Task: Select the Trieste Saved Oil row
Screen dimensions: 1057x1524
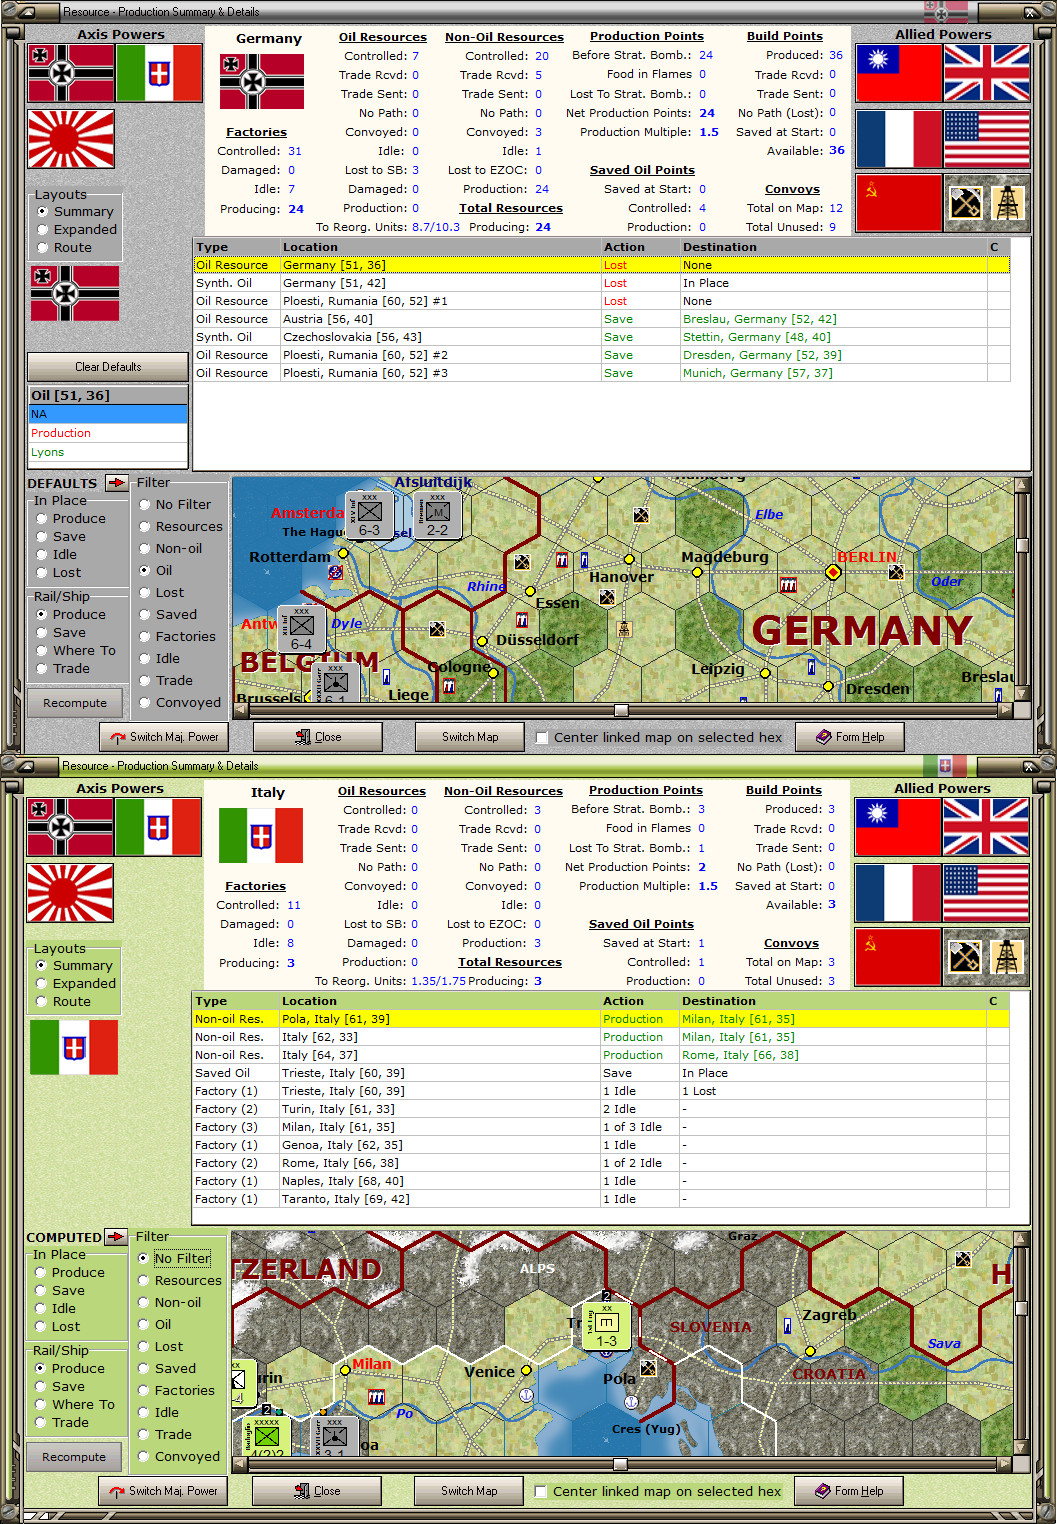Action: click(600, 1073)
